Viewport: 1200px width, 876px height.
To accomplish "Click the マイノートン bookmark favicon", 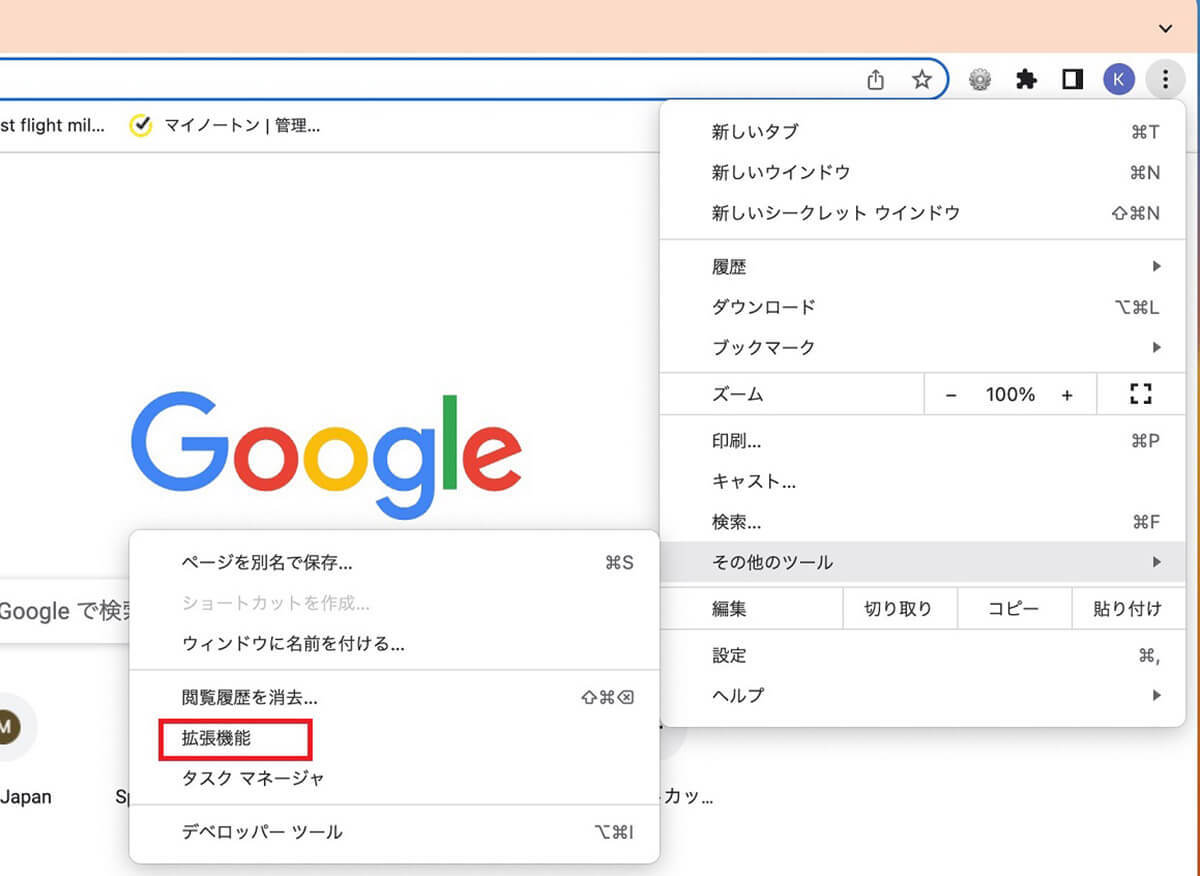I will coord(141,126).
